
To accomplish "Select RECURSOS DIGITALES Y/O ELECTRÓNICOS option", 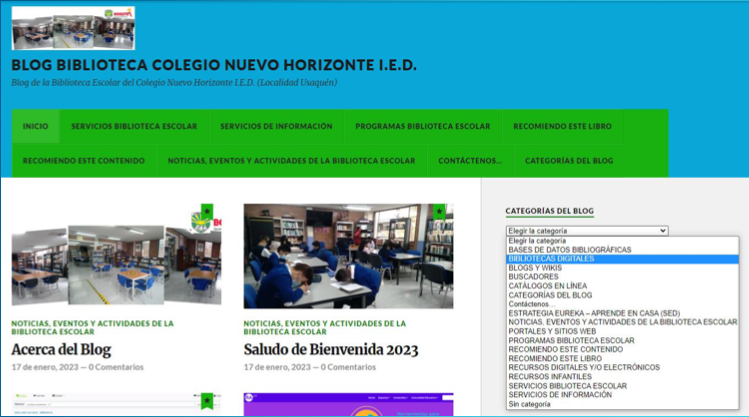I will click(x=622, y=368).
